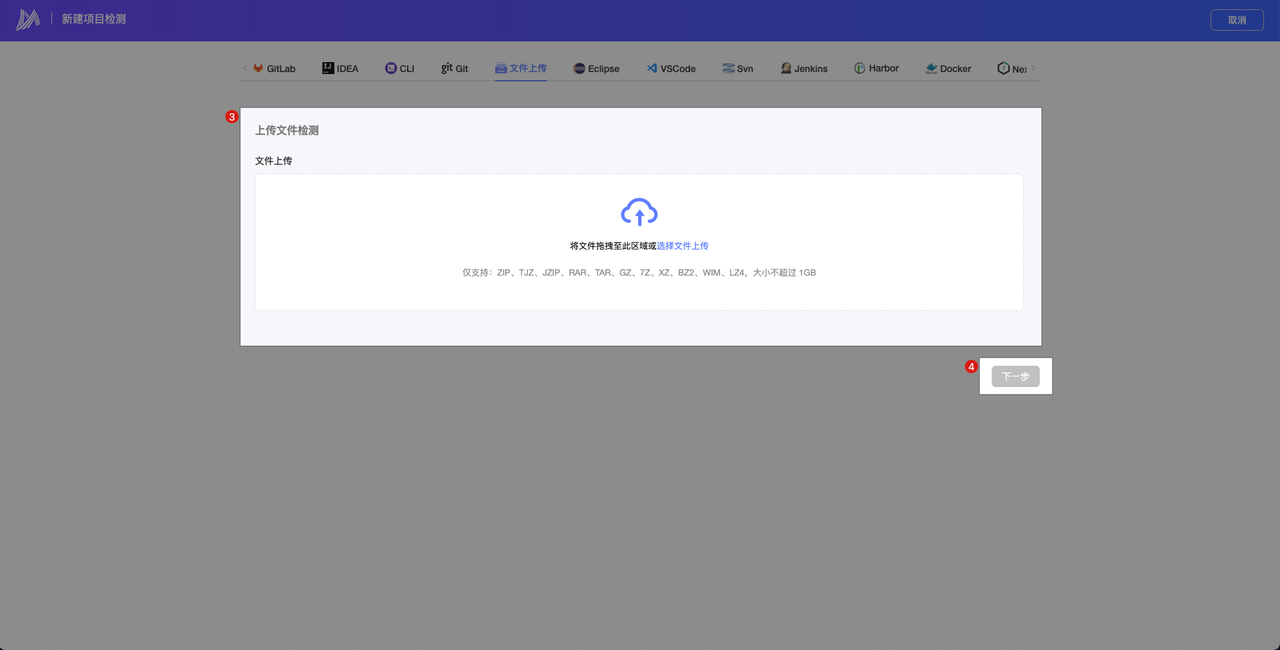This screenshot has height=650, width=1280.
Task: Click the supported formats hint text in dropzone
Action: click(639, 273)
